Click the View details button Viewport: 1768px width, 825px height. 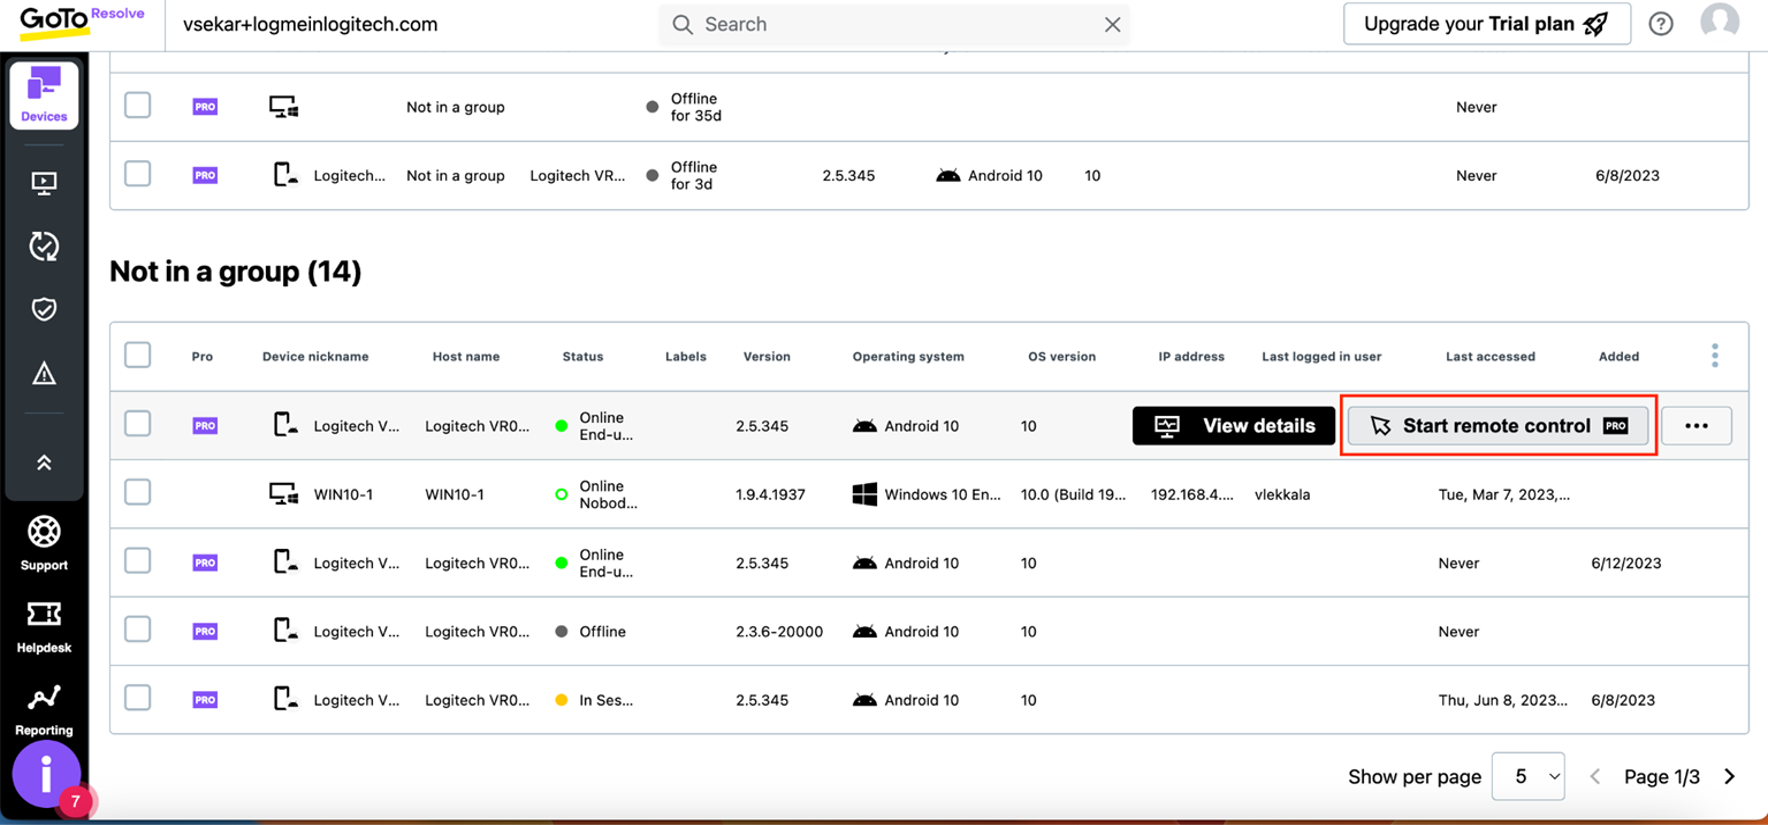coord(1233,426)
